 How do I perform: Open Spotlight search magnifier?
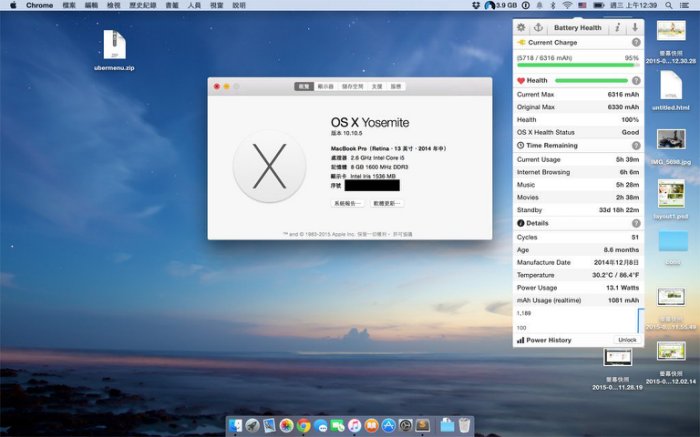[x=668, y=5]
